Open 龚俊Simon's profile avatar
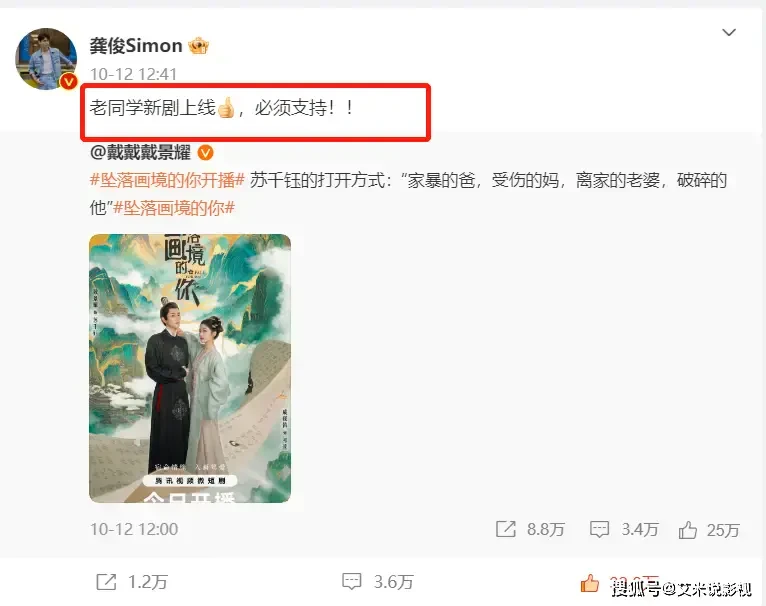Screen dimensions: 766x606 click(x=46, y=59)
